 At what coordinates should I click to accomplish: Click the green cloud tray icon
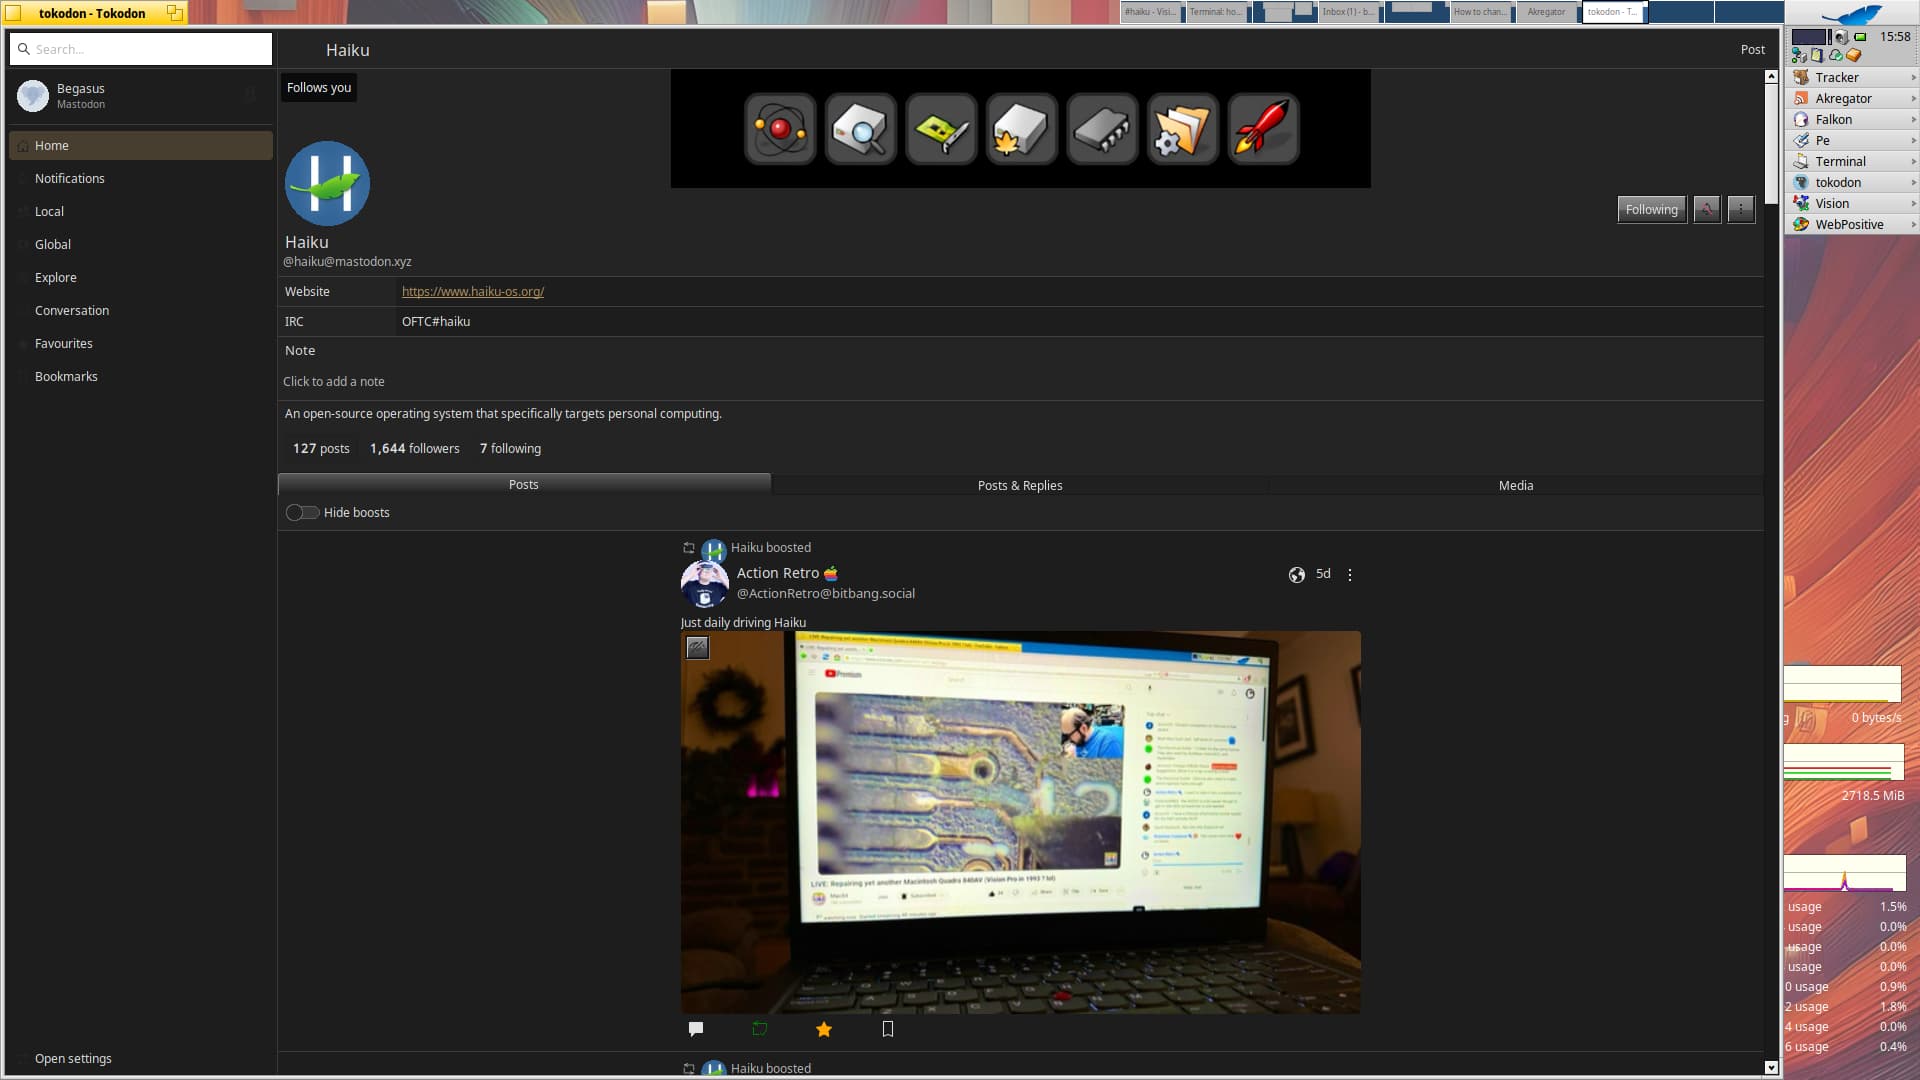point(1835,56)
